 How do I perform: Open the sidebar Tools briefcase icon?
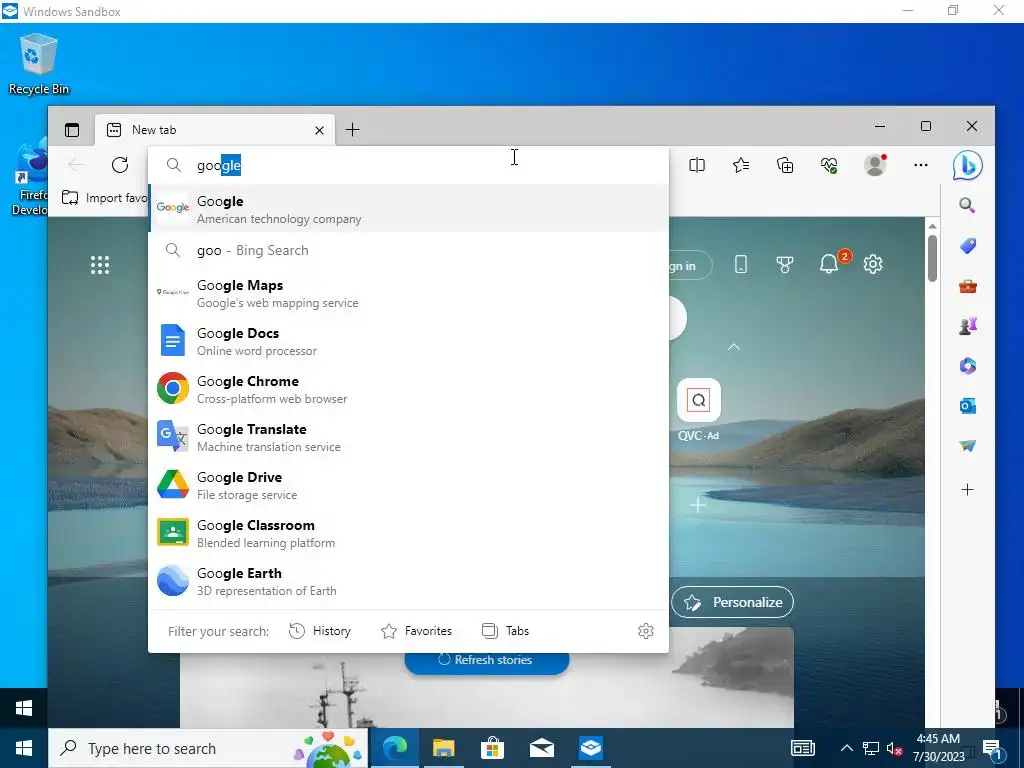[x=967, y=286]
